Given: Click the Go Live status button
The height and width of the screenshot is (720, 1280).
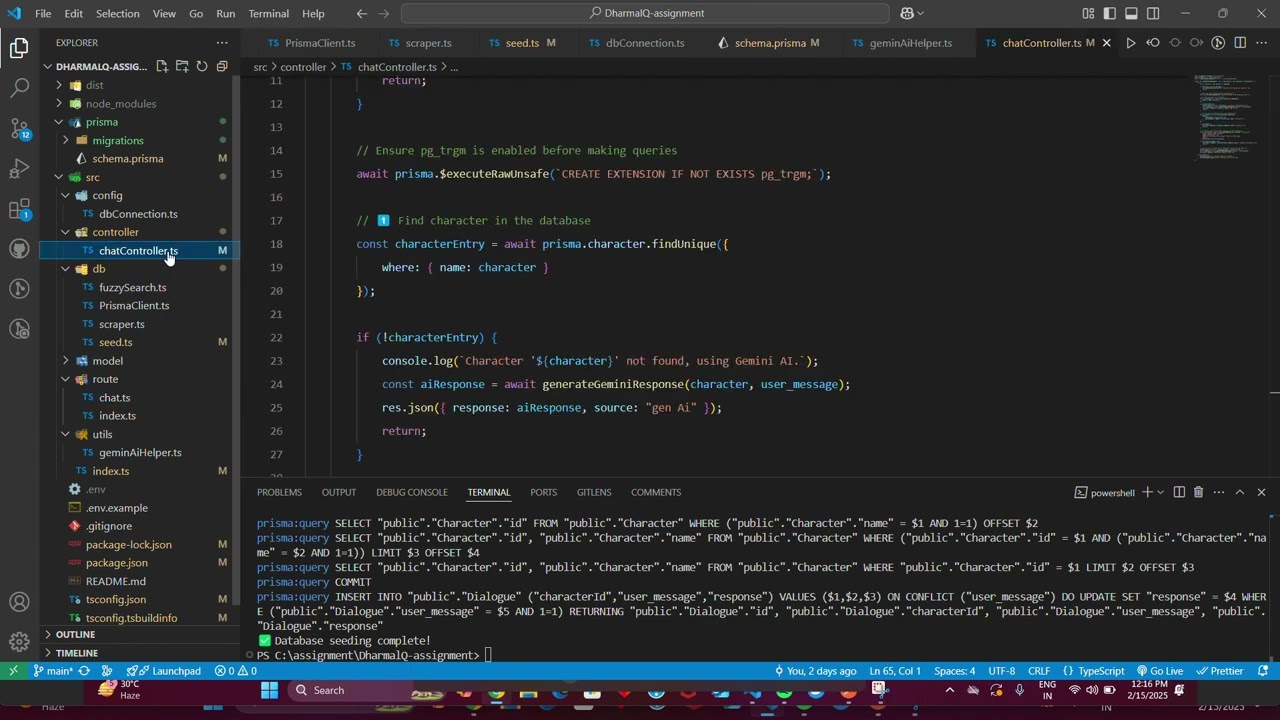Looking at the screenshot, I should click(x=1159, y=671).
